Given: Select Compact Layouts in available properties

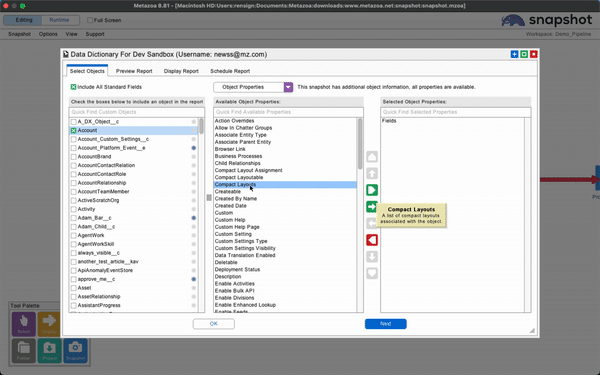Looking at the screenshot, I should pyautogui.click(x=285, y=185).
